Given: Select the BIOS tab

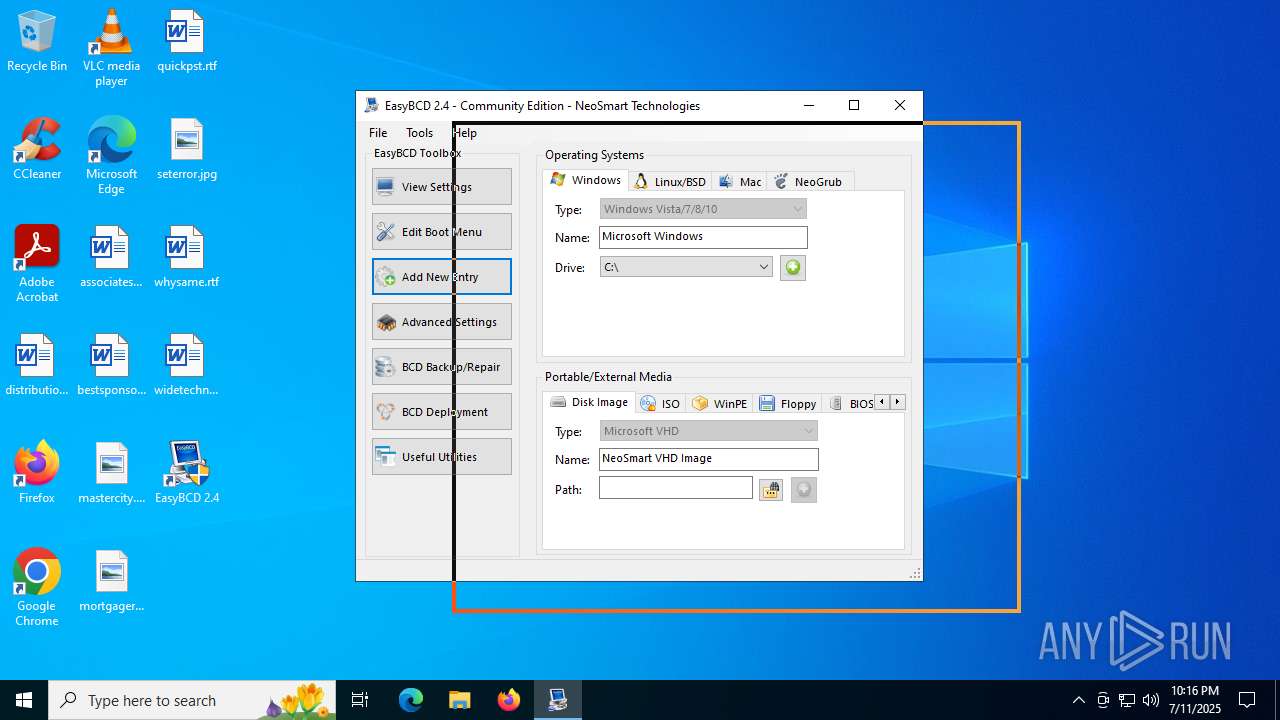Looking at the screenshot, I should click(851, 404).
